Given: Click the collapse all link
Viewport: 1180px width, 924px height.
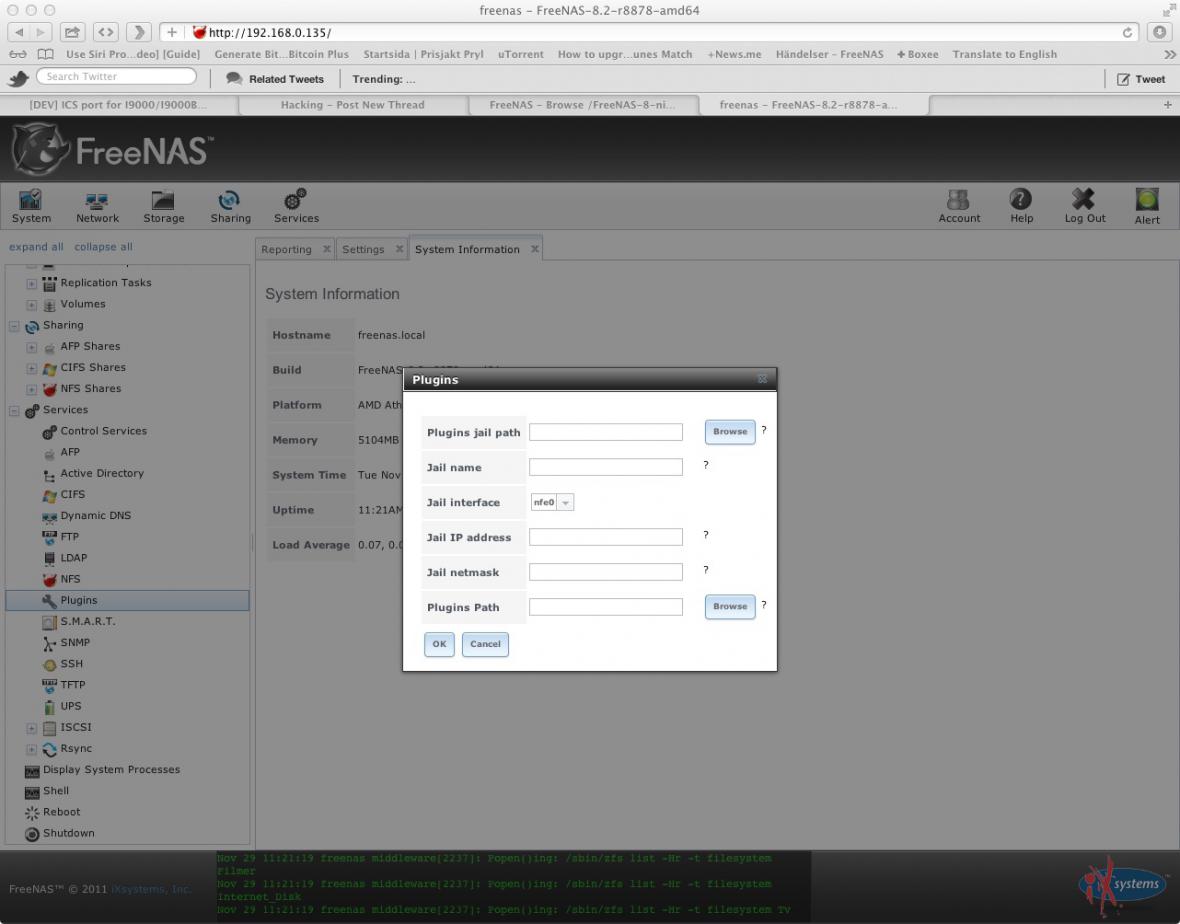Looking at the screenshot, I should (103, 247).
